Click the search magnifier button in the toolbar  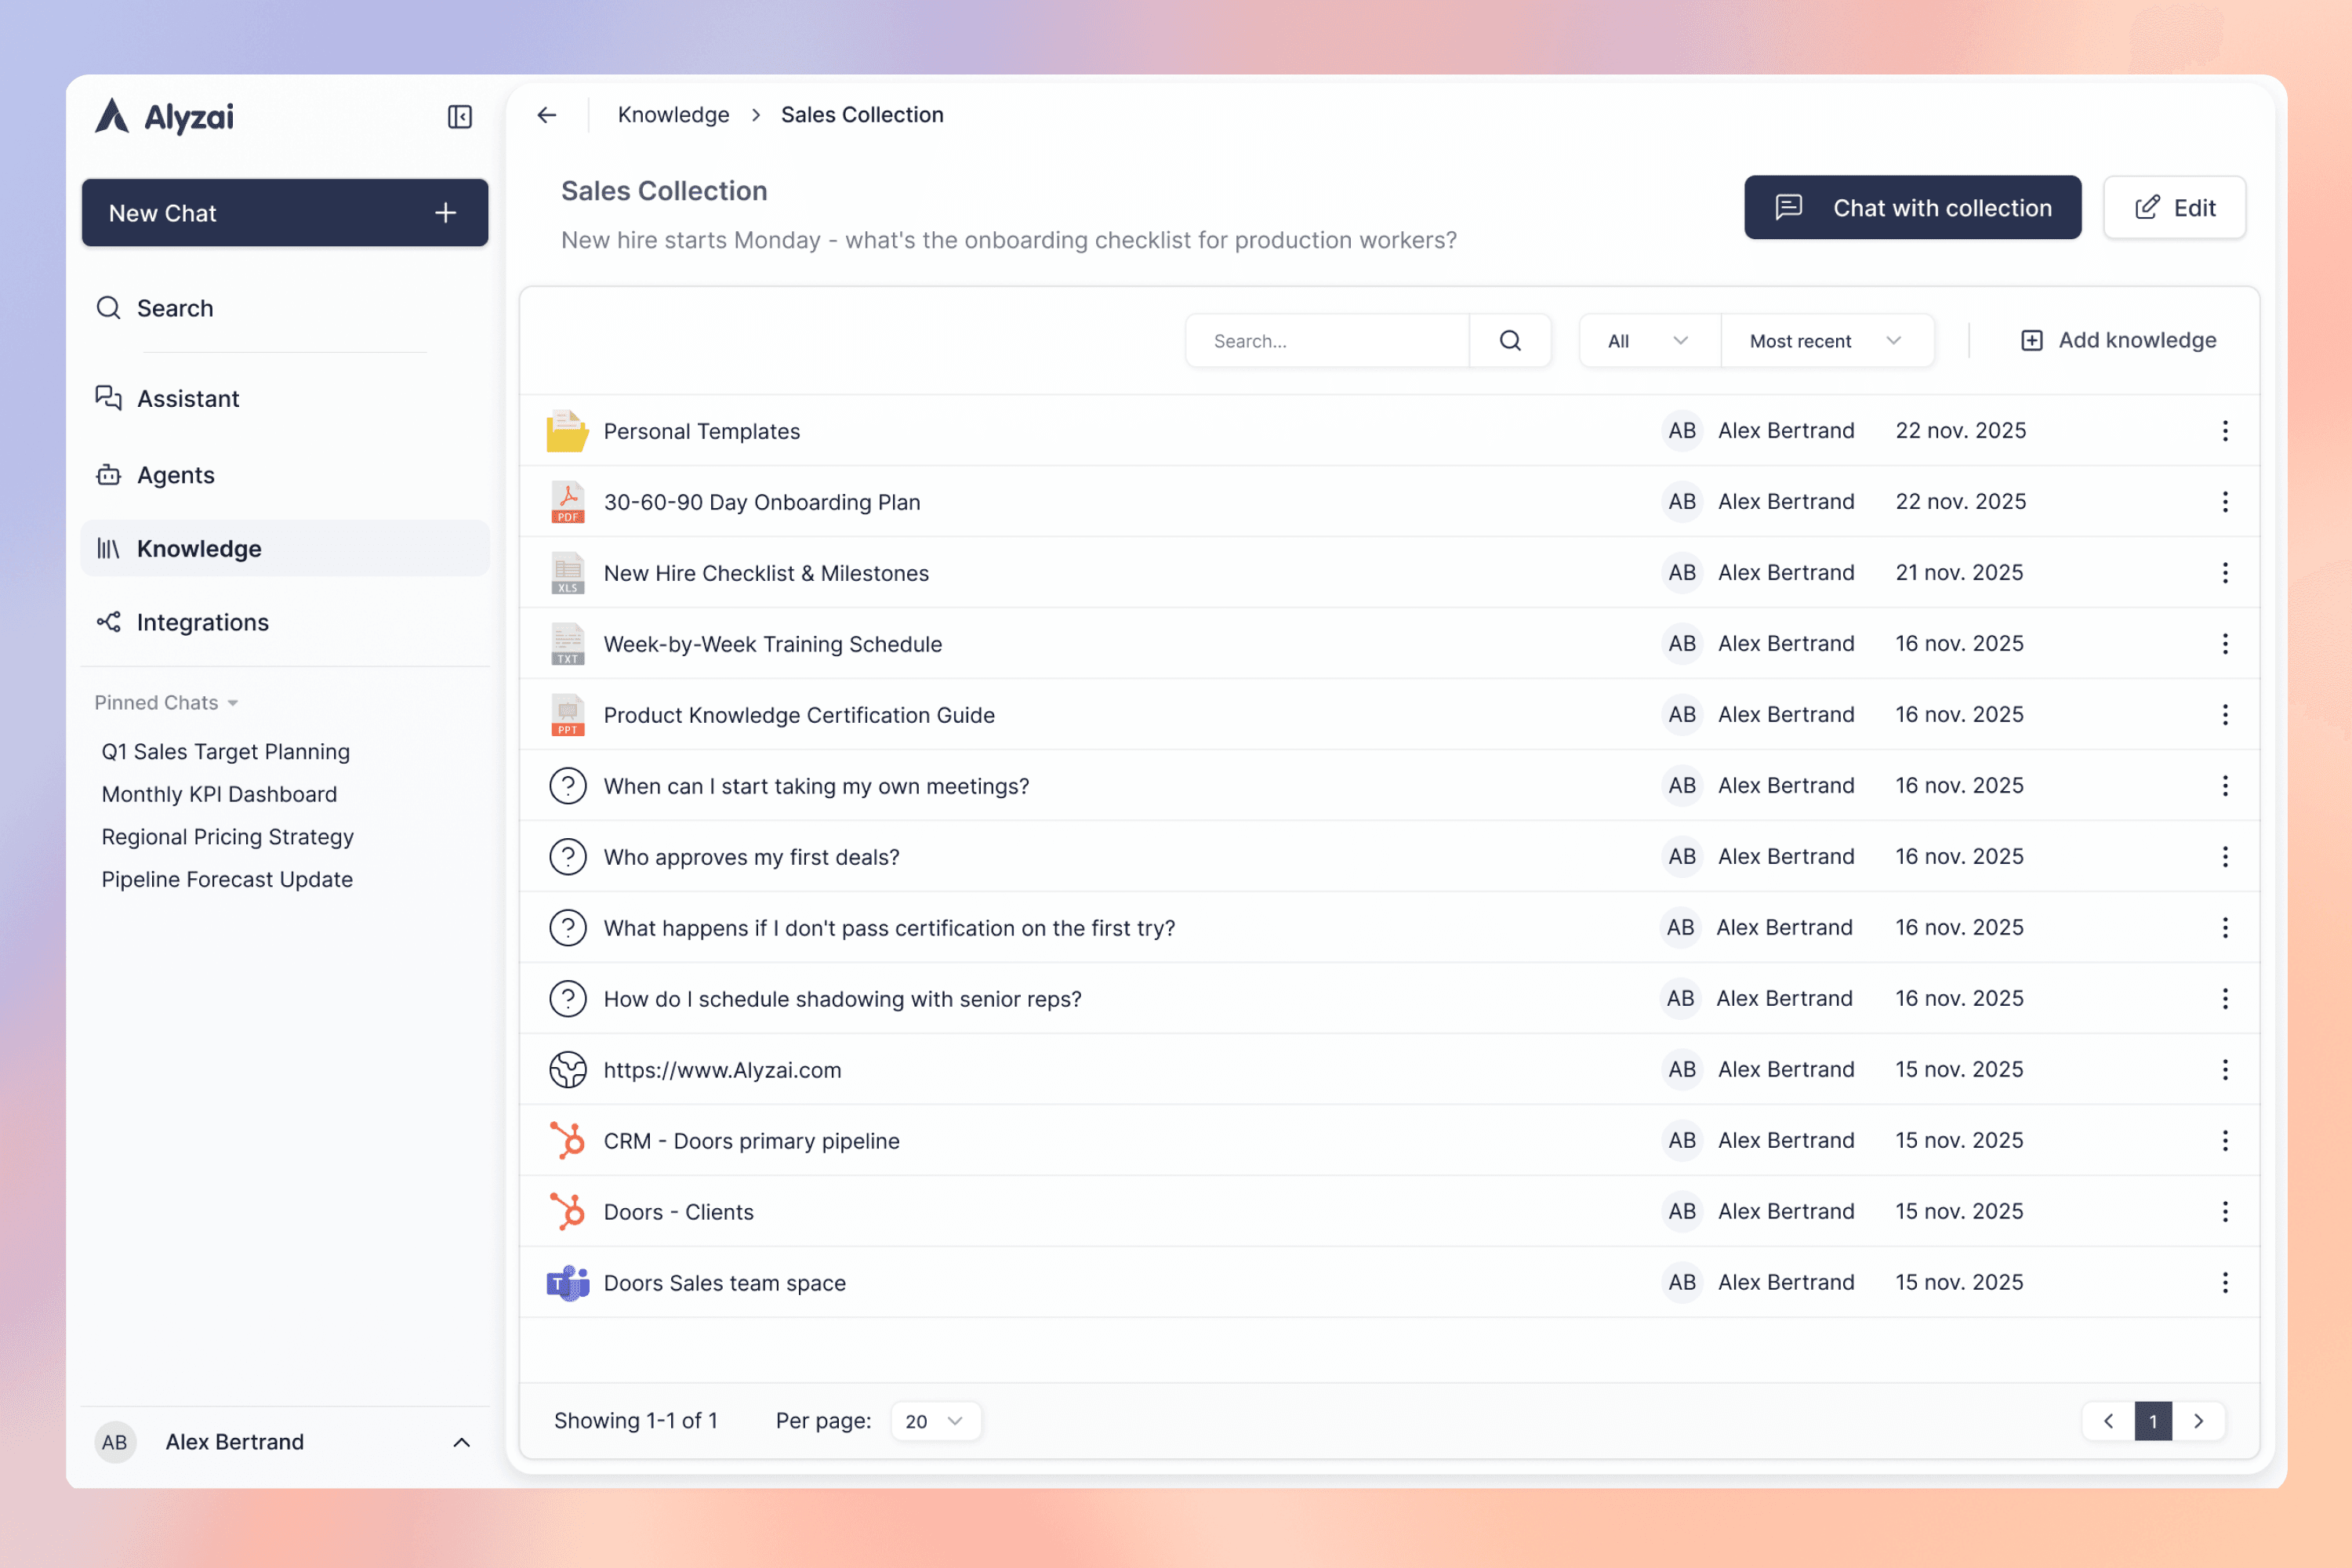point(1510,341)
